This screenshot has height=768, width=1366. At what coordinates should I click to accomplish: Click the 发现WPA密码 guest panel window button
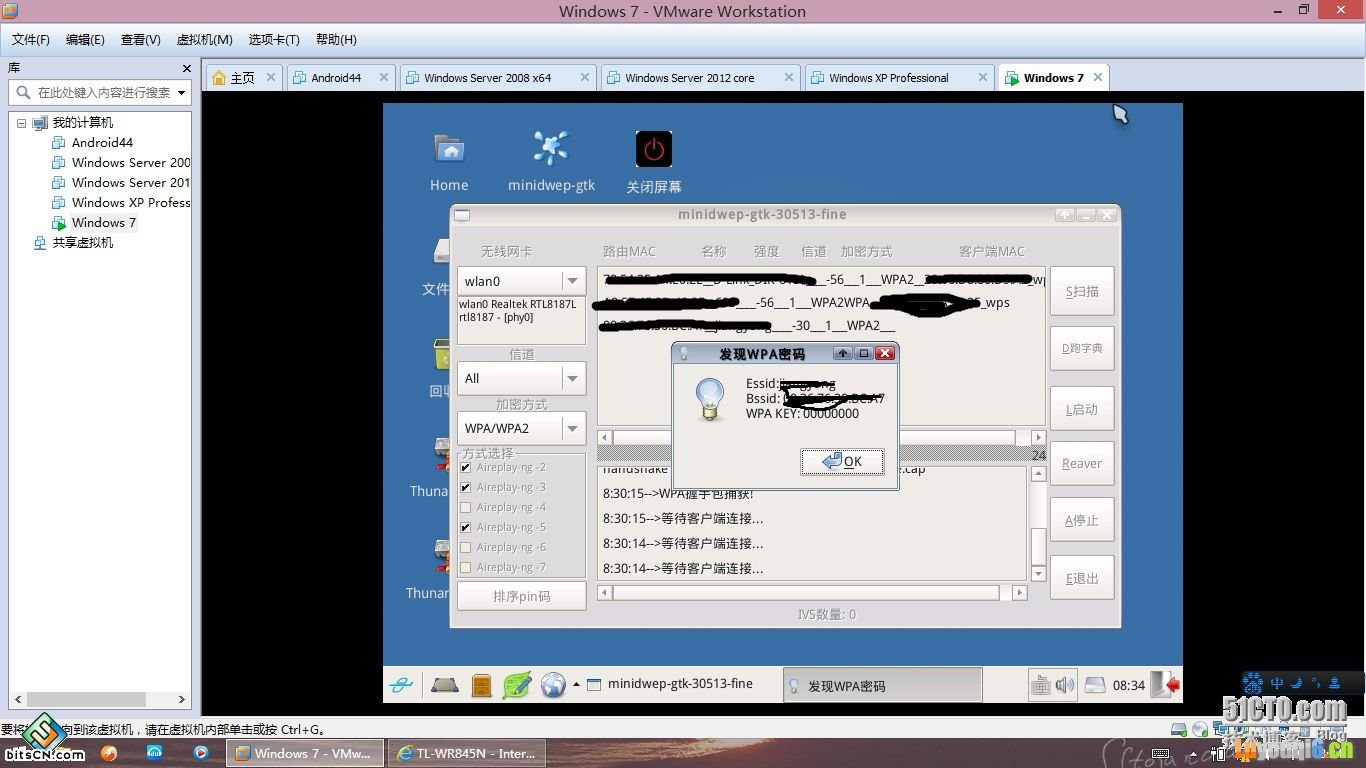(882, 685)
